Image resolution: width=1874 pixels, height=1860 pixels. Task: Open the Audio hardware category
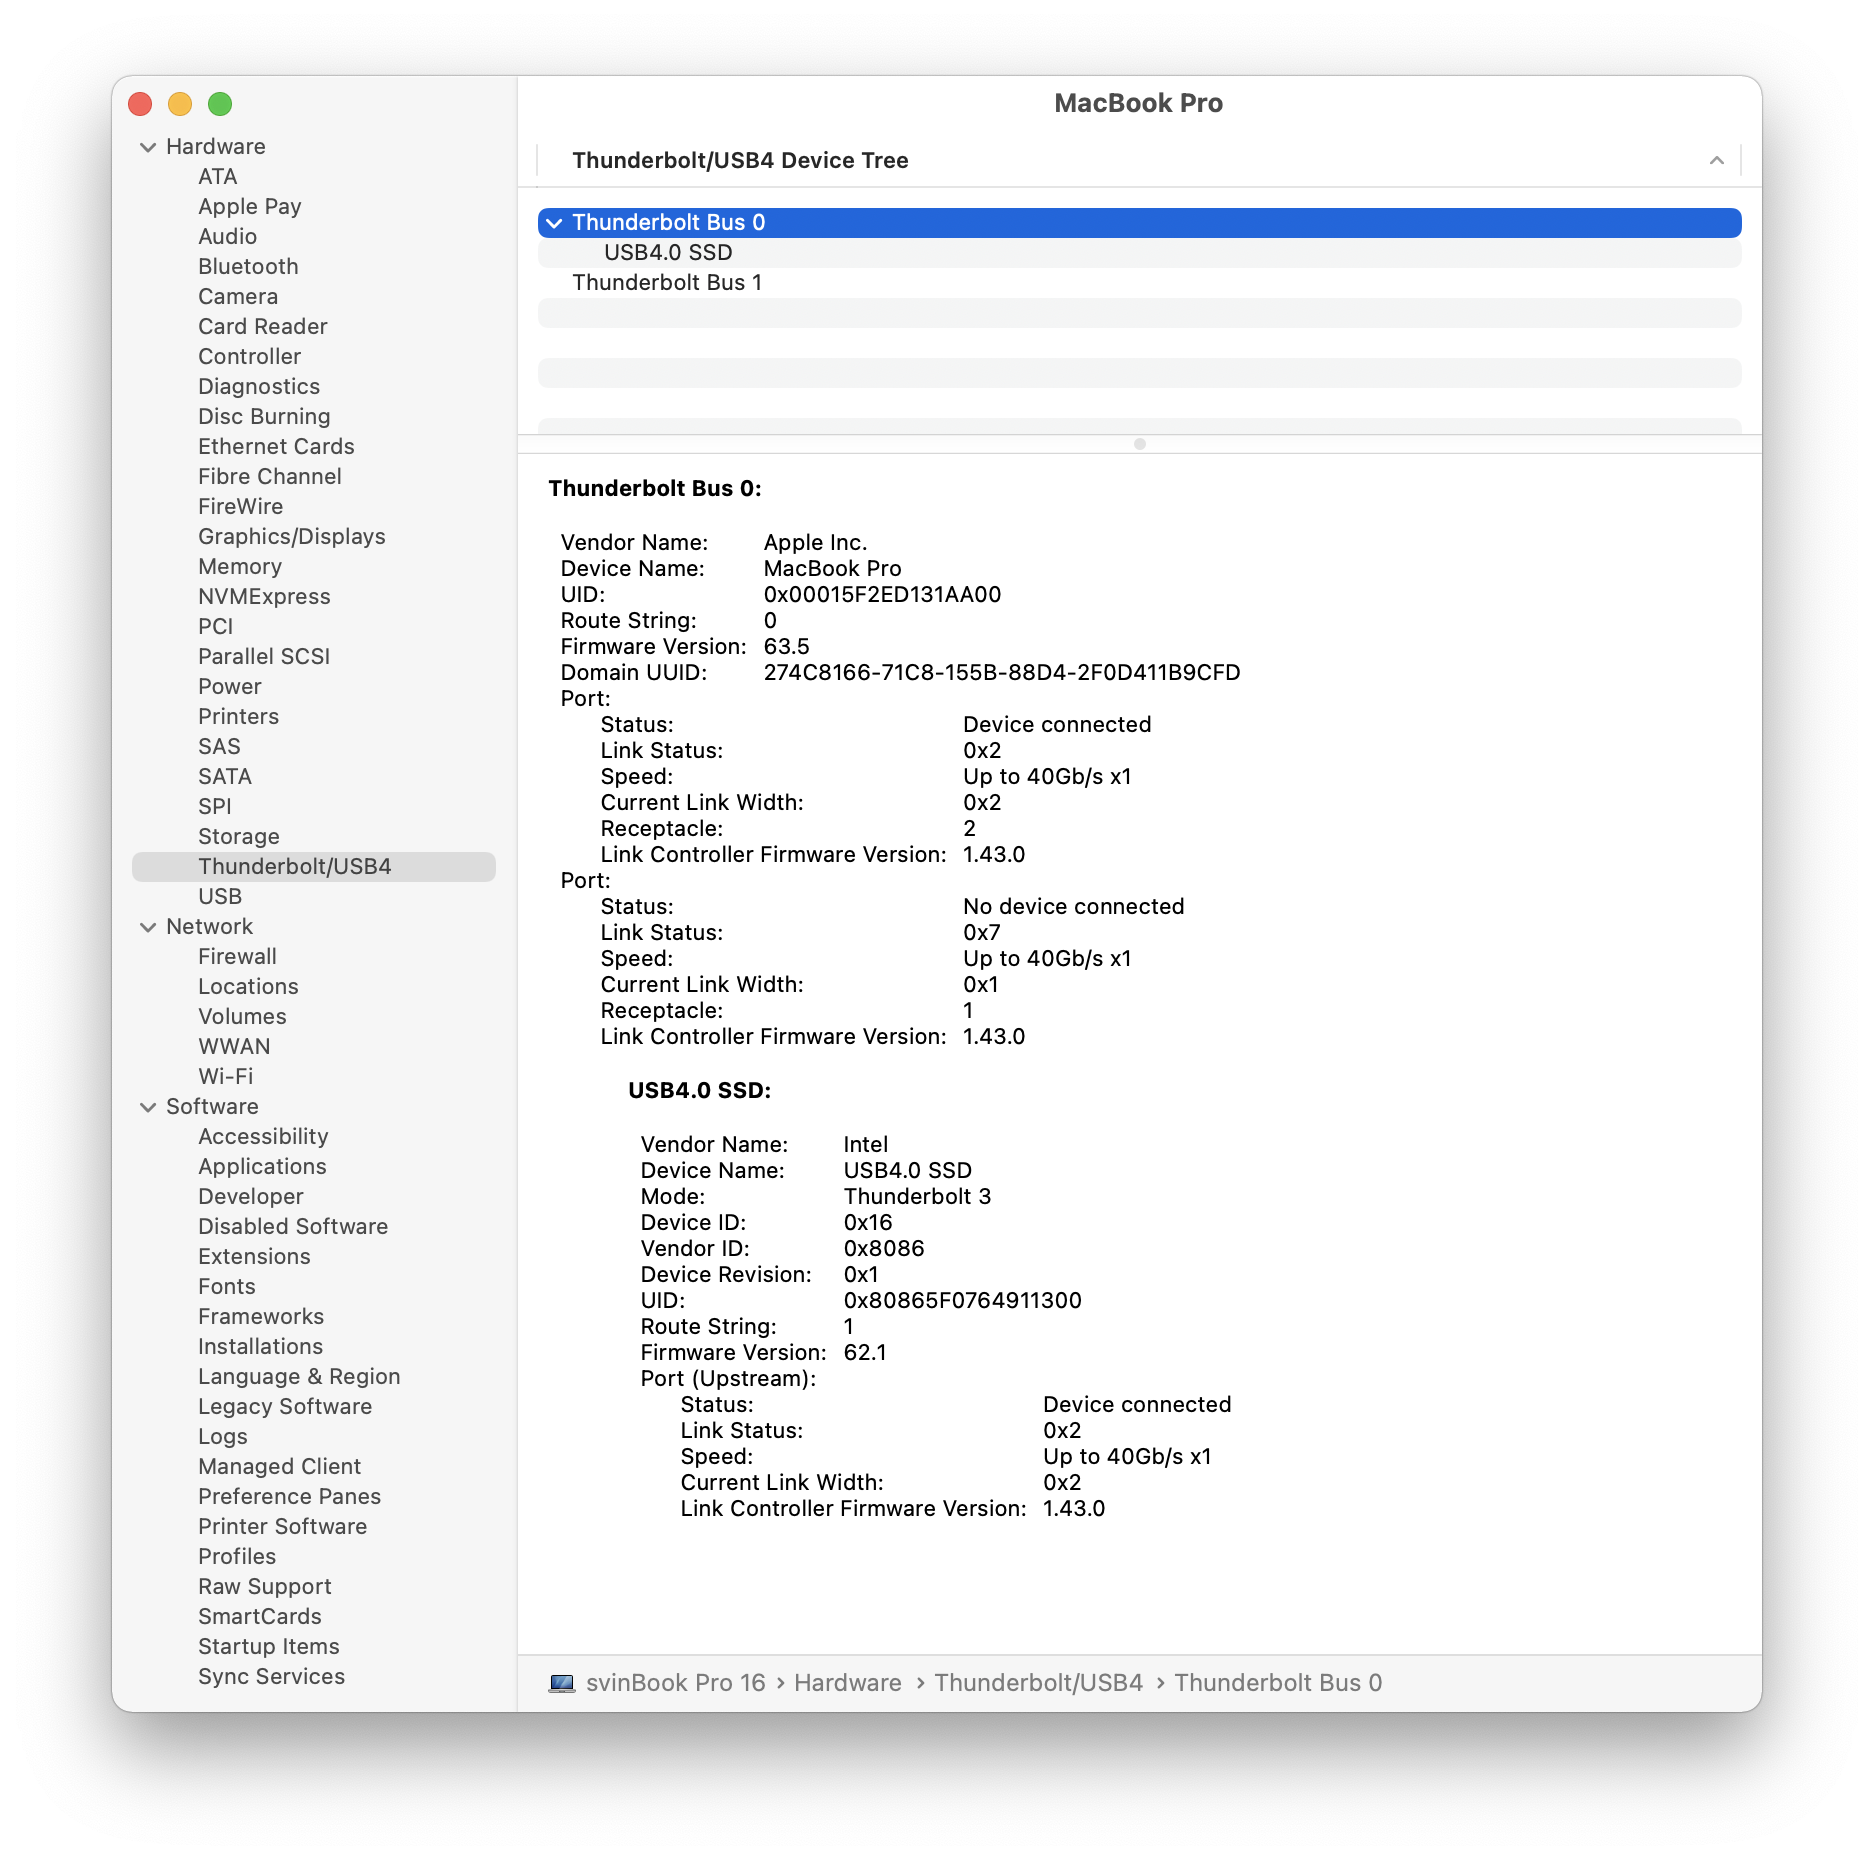click(227, 237)
